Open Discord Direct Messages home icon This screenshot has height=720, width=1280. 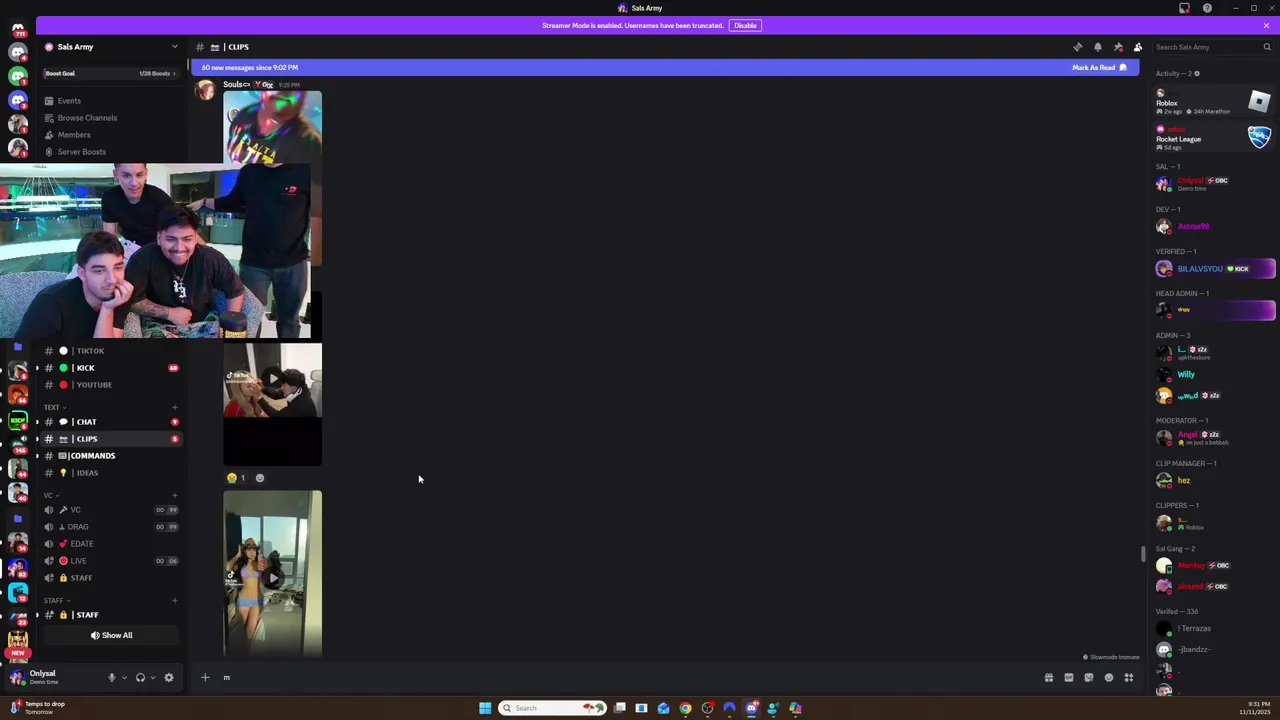[18, 29]
